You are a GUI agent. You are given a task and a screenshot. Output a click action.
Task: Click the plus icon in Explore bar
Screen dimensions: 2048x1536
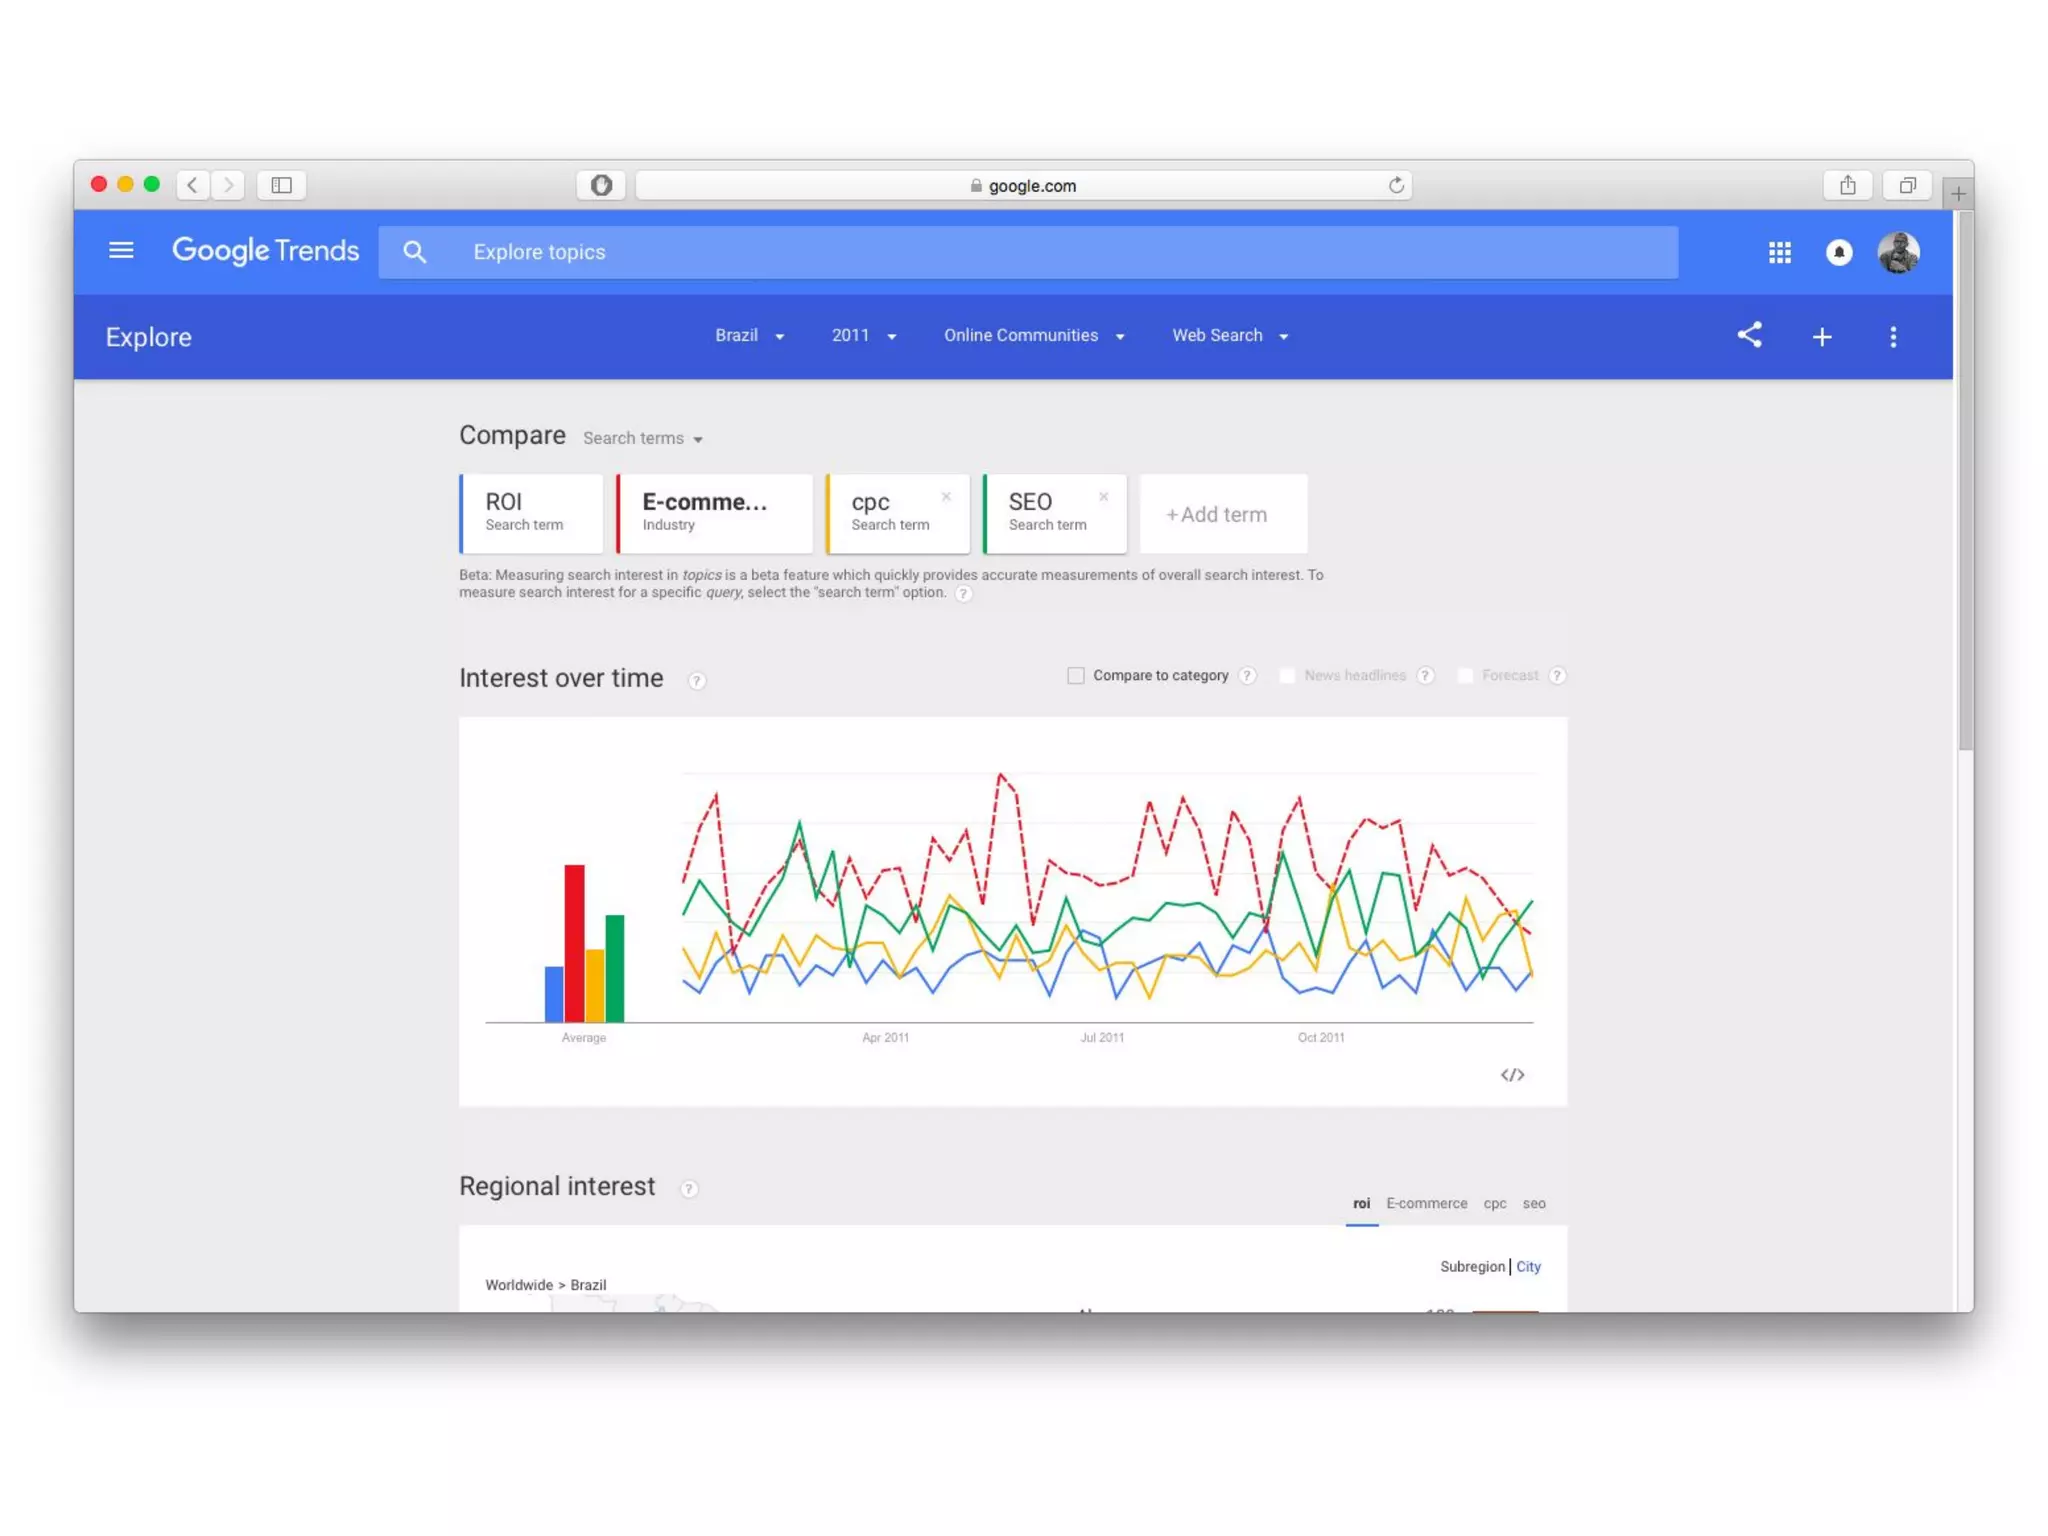tap(1821, 337)
